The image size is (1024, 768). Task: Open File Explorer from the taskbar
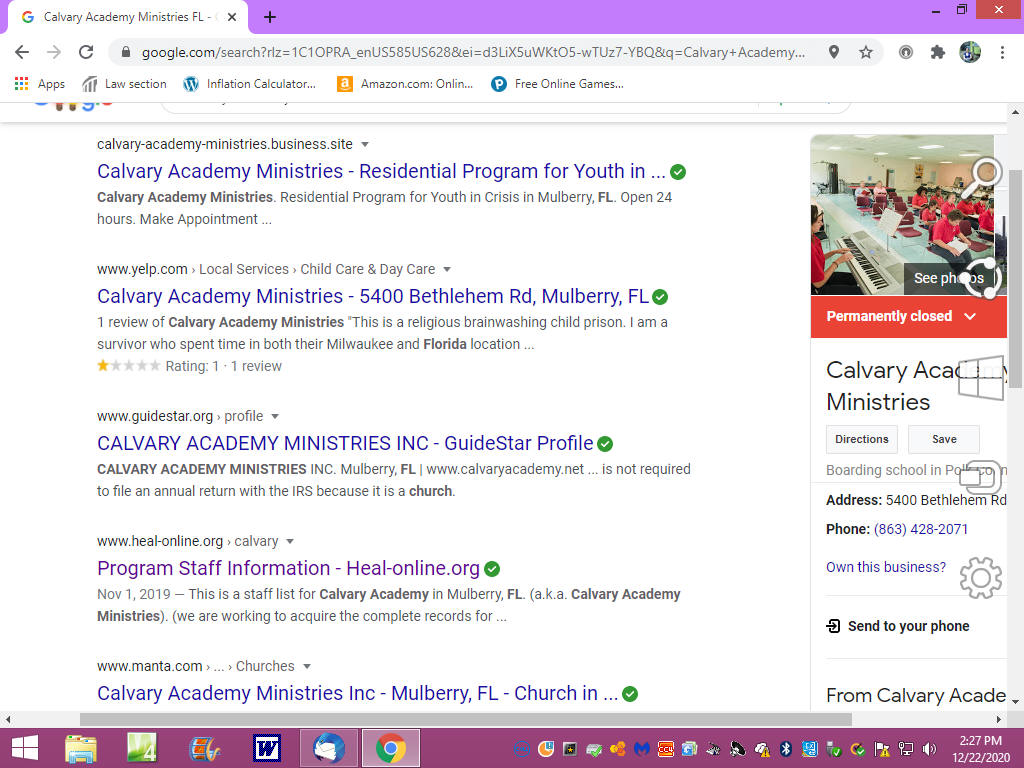click(x=81, y=748)
